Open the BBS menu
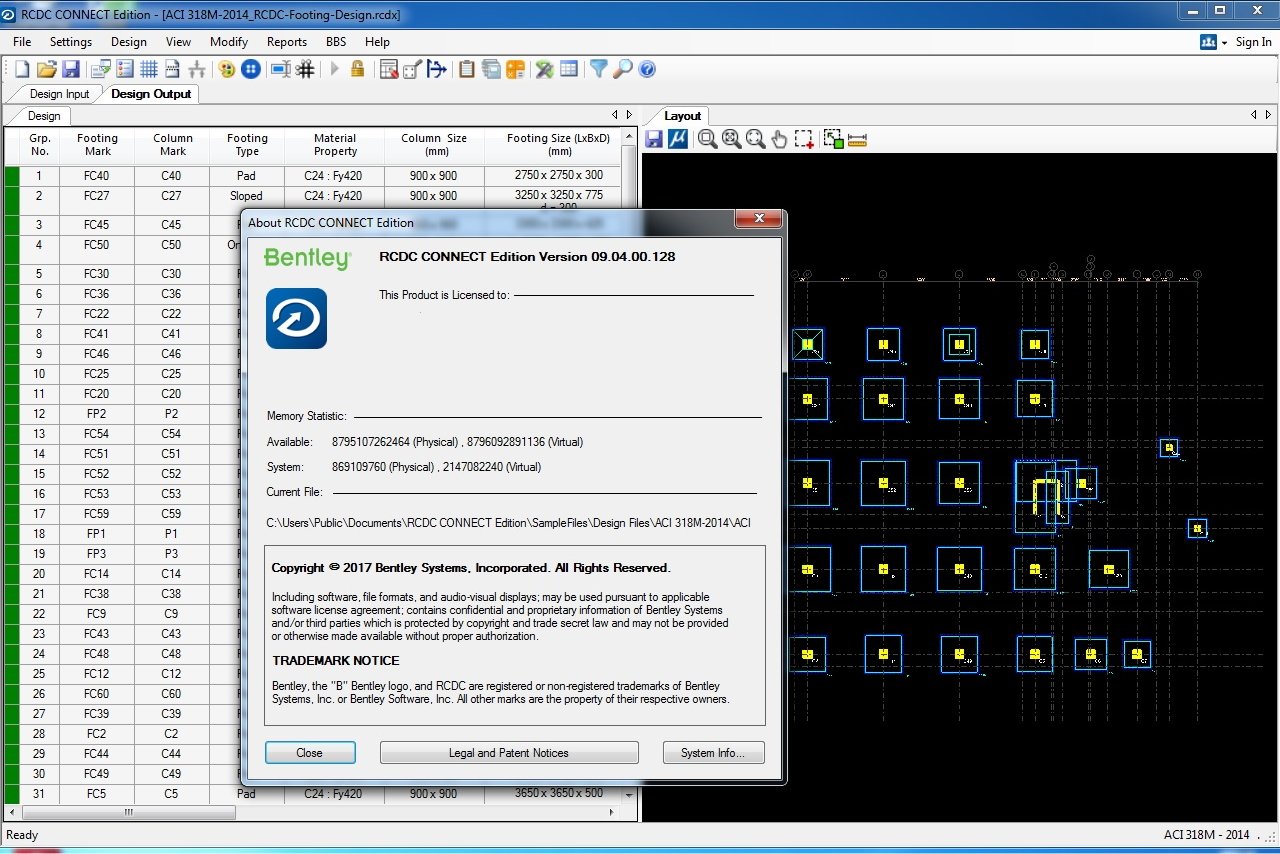The image size is (1280, 854). 336,42
